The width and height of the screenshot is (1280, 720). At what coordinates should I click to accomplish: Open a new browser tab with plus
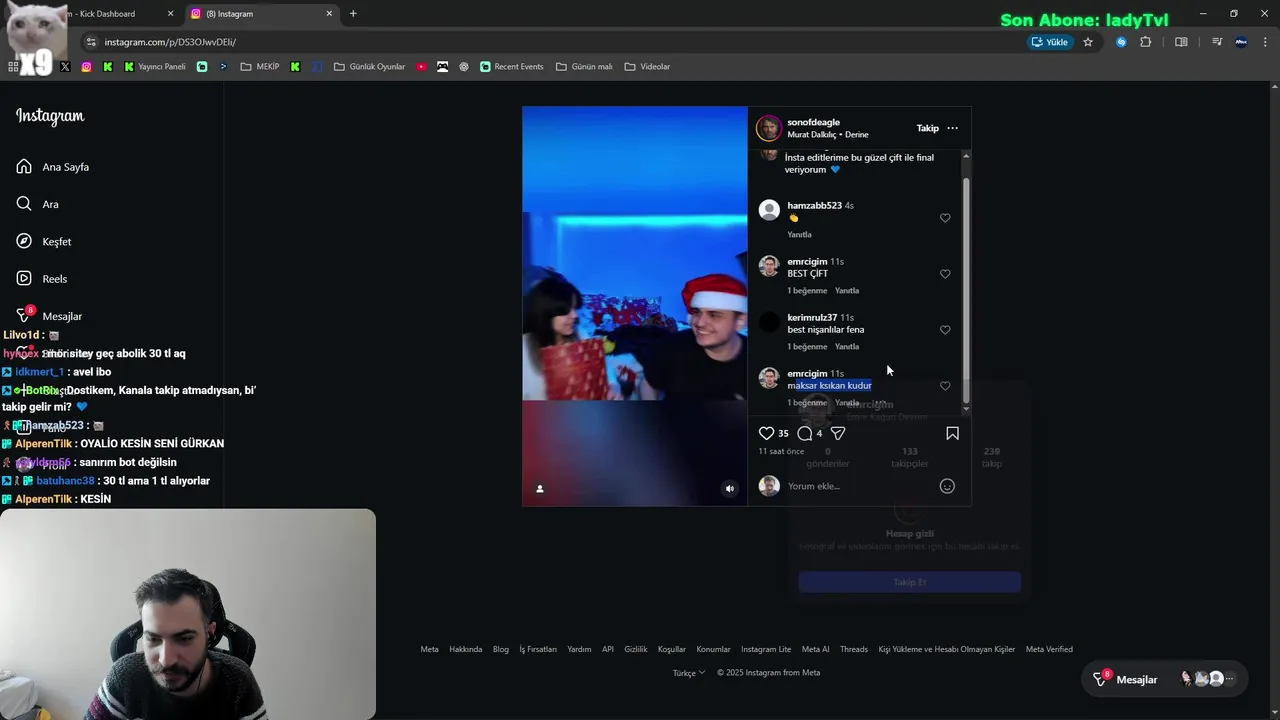[353, 14]
